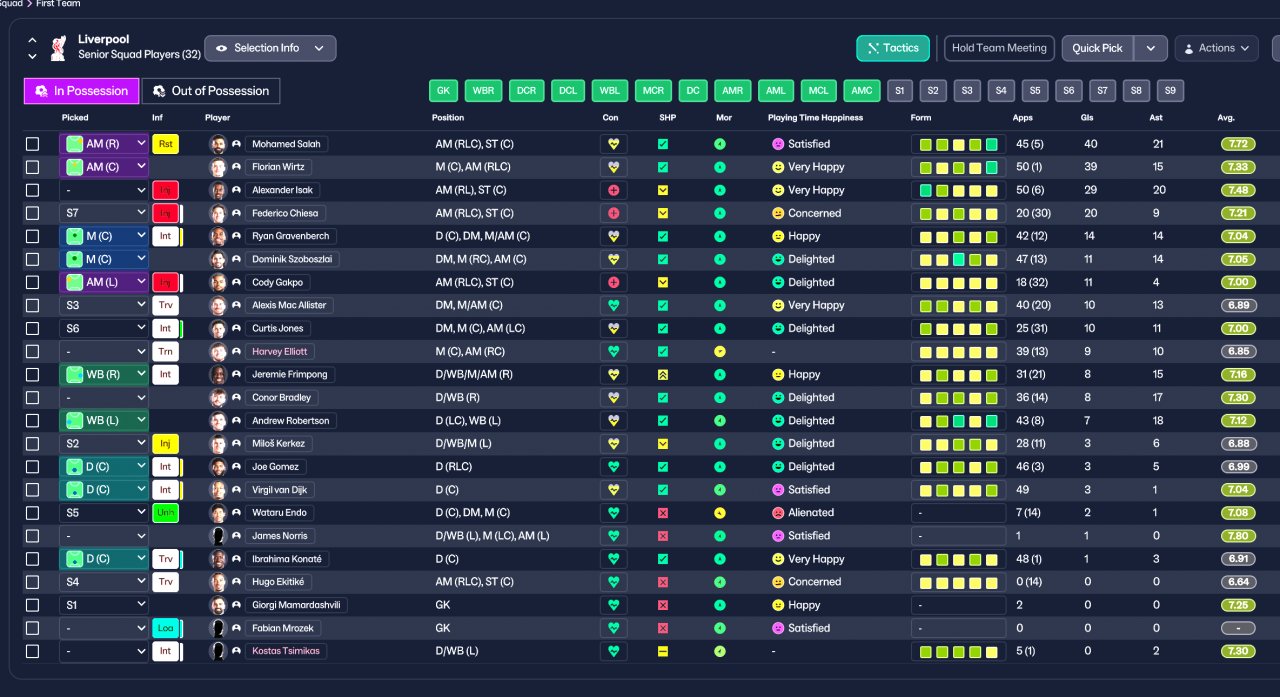
Task: Click the form squares for Kostas Tsimikas
Action: click(x=958, y=651)
